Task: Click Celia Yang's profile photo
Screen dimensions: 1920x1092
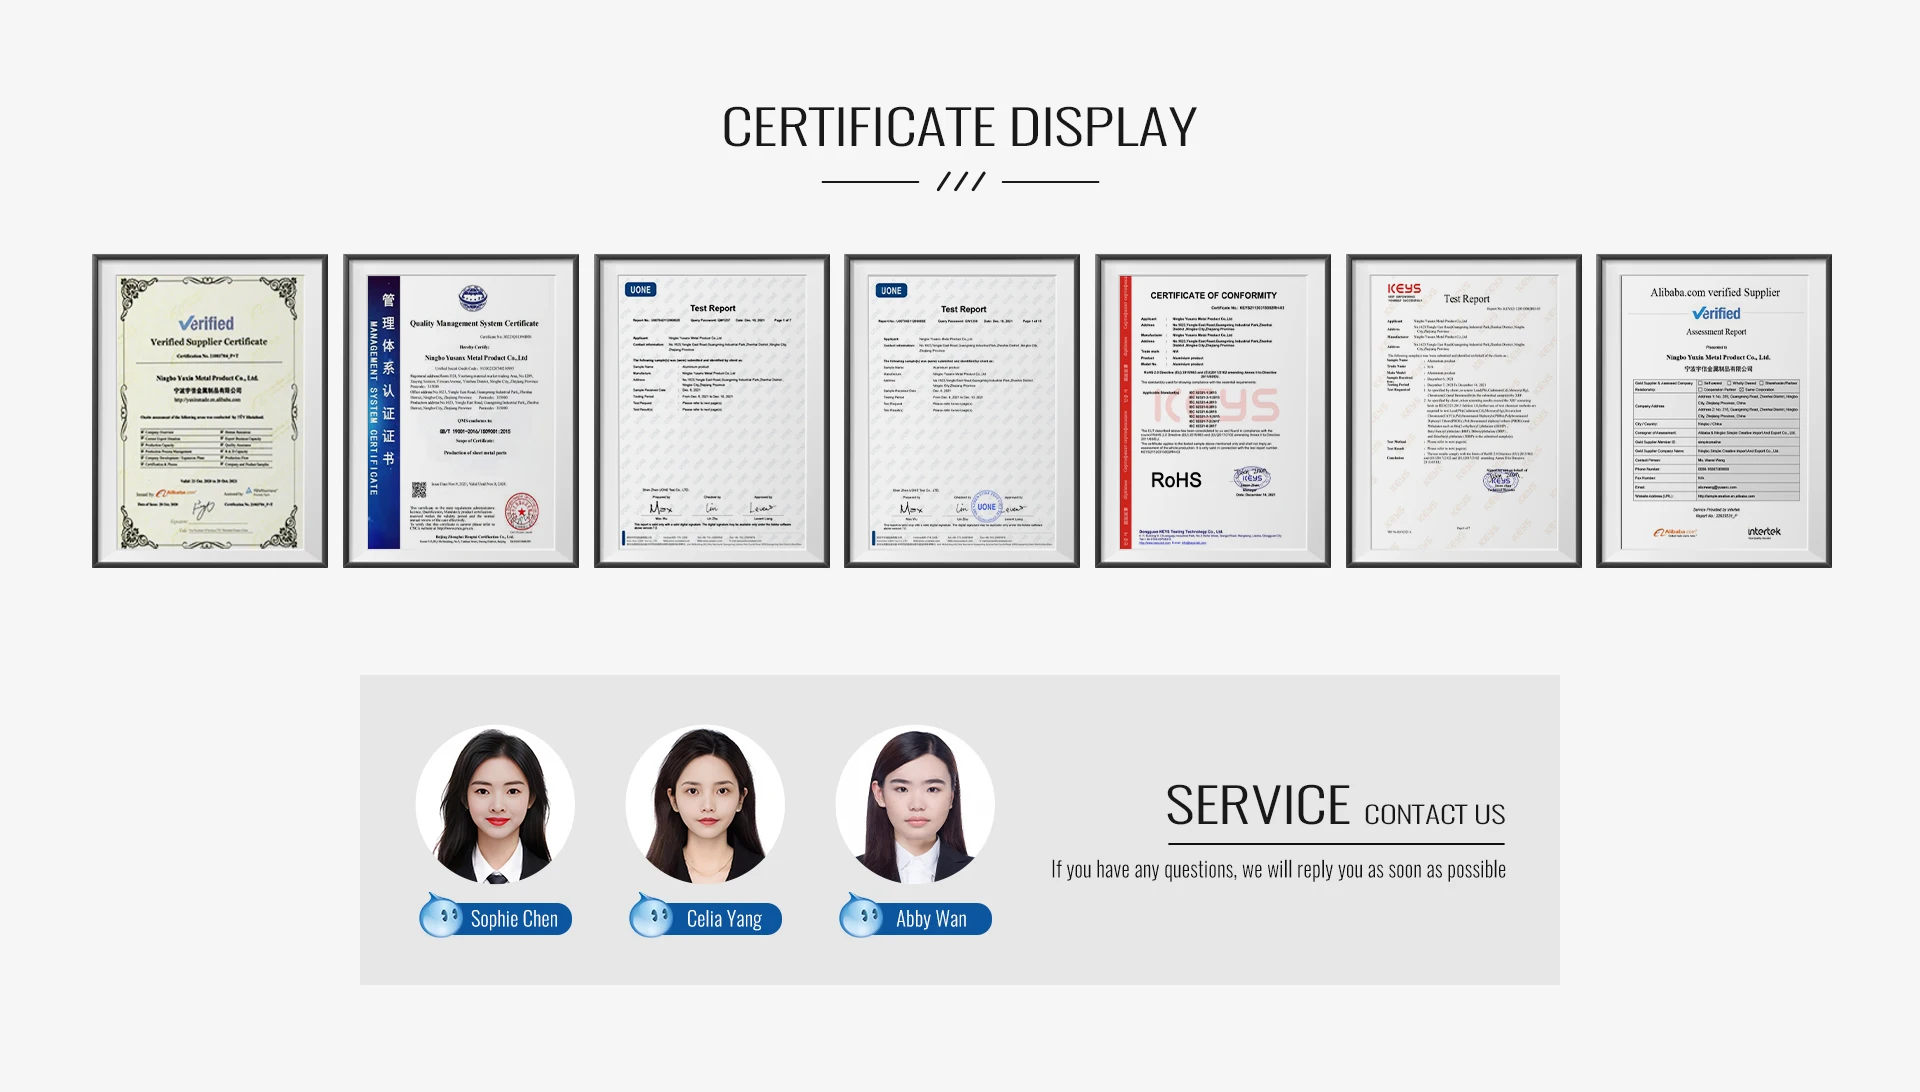Action: [x=705, y=804]
